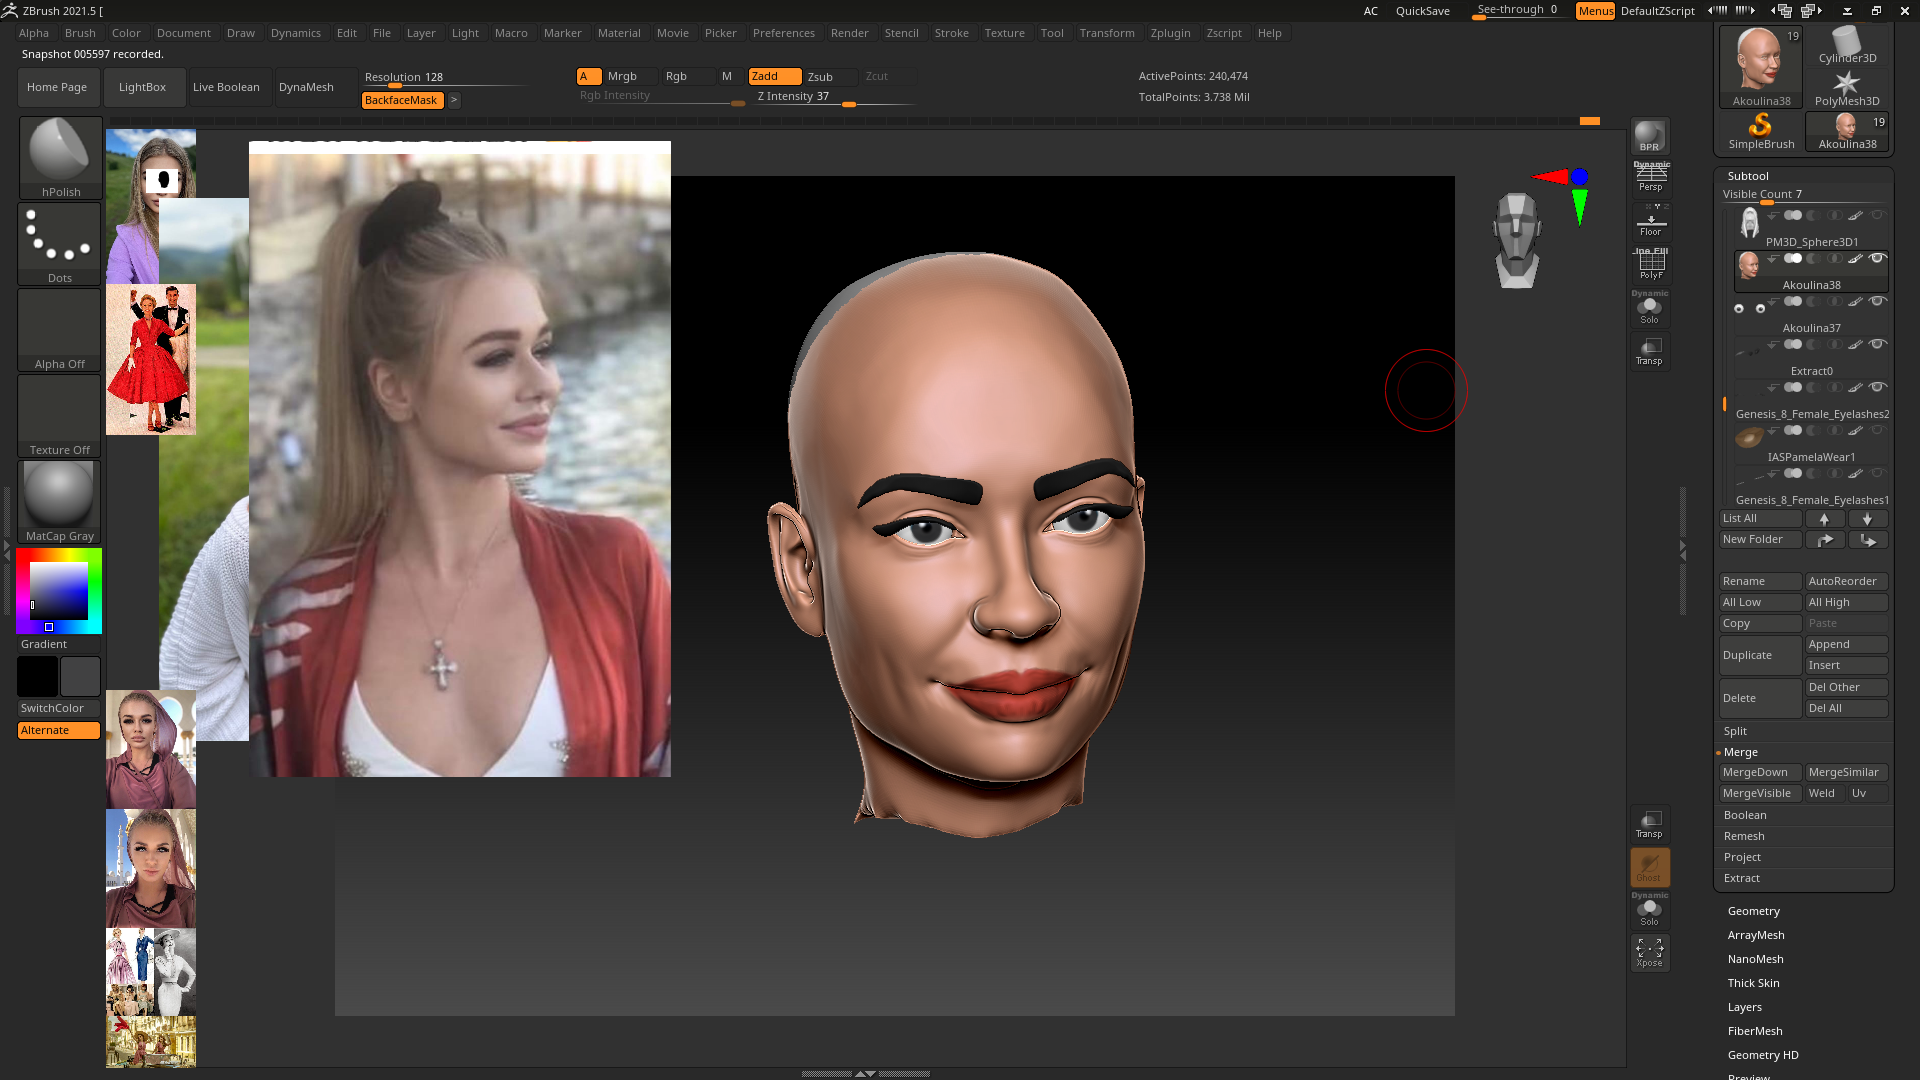Toggle visibility eye of PM3D_Sphere3D1 subtool
Viewport: 1920px width, 1080px height.
1878,215
